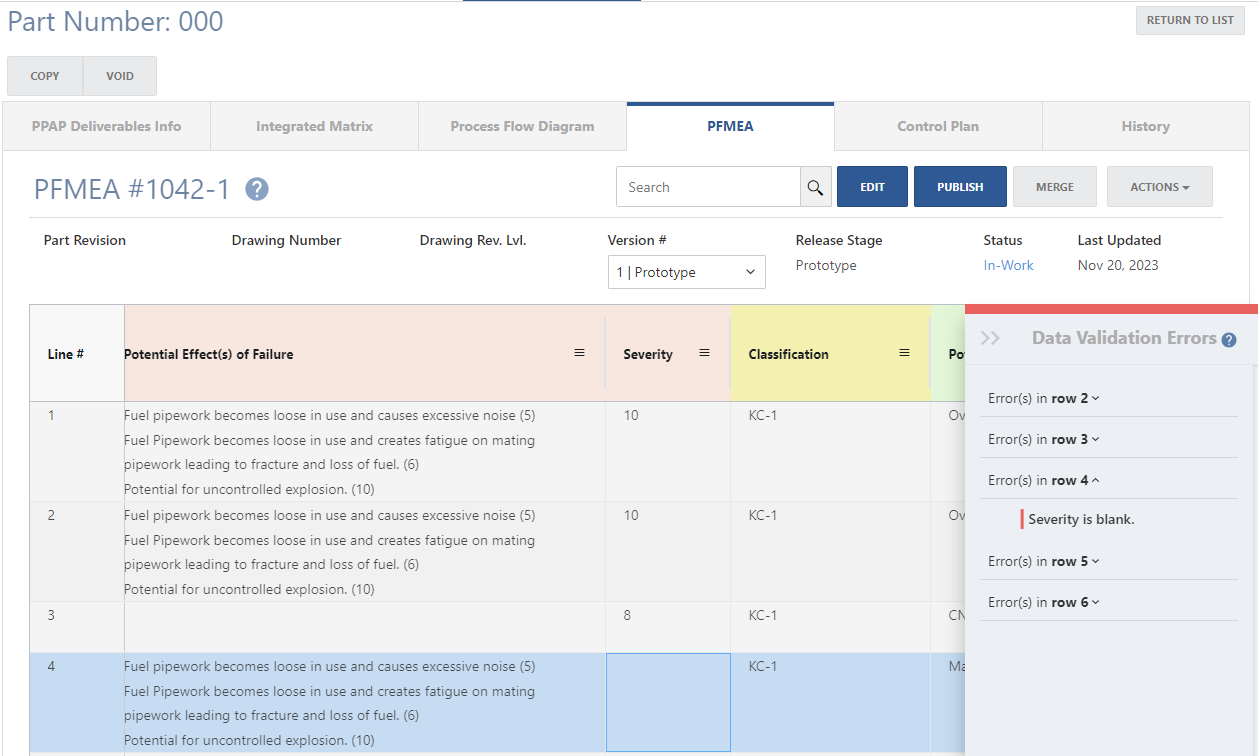
Task: Select the blank Severity cell in row 4
Action: [668, 702]
